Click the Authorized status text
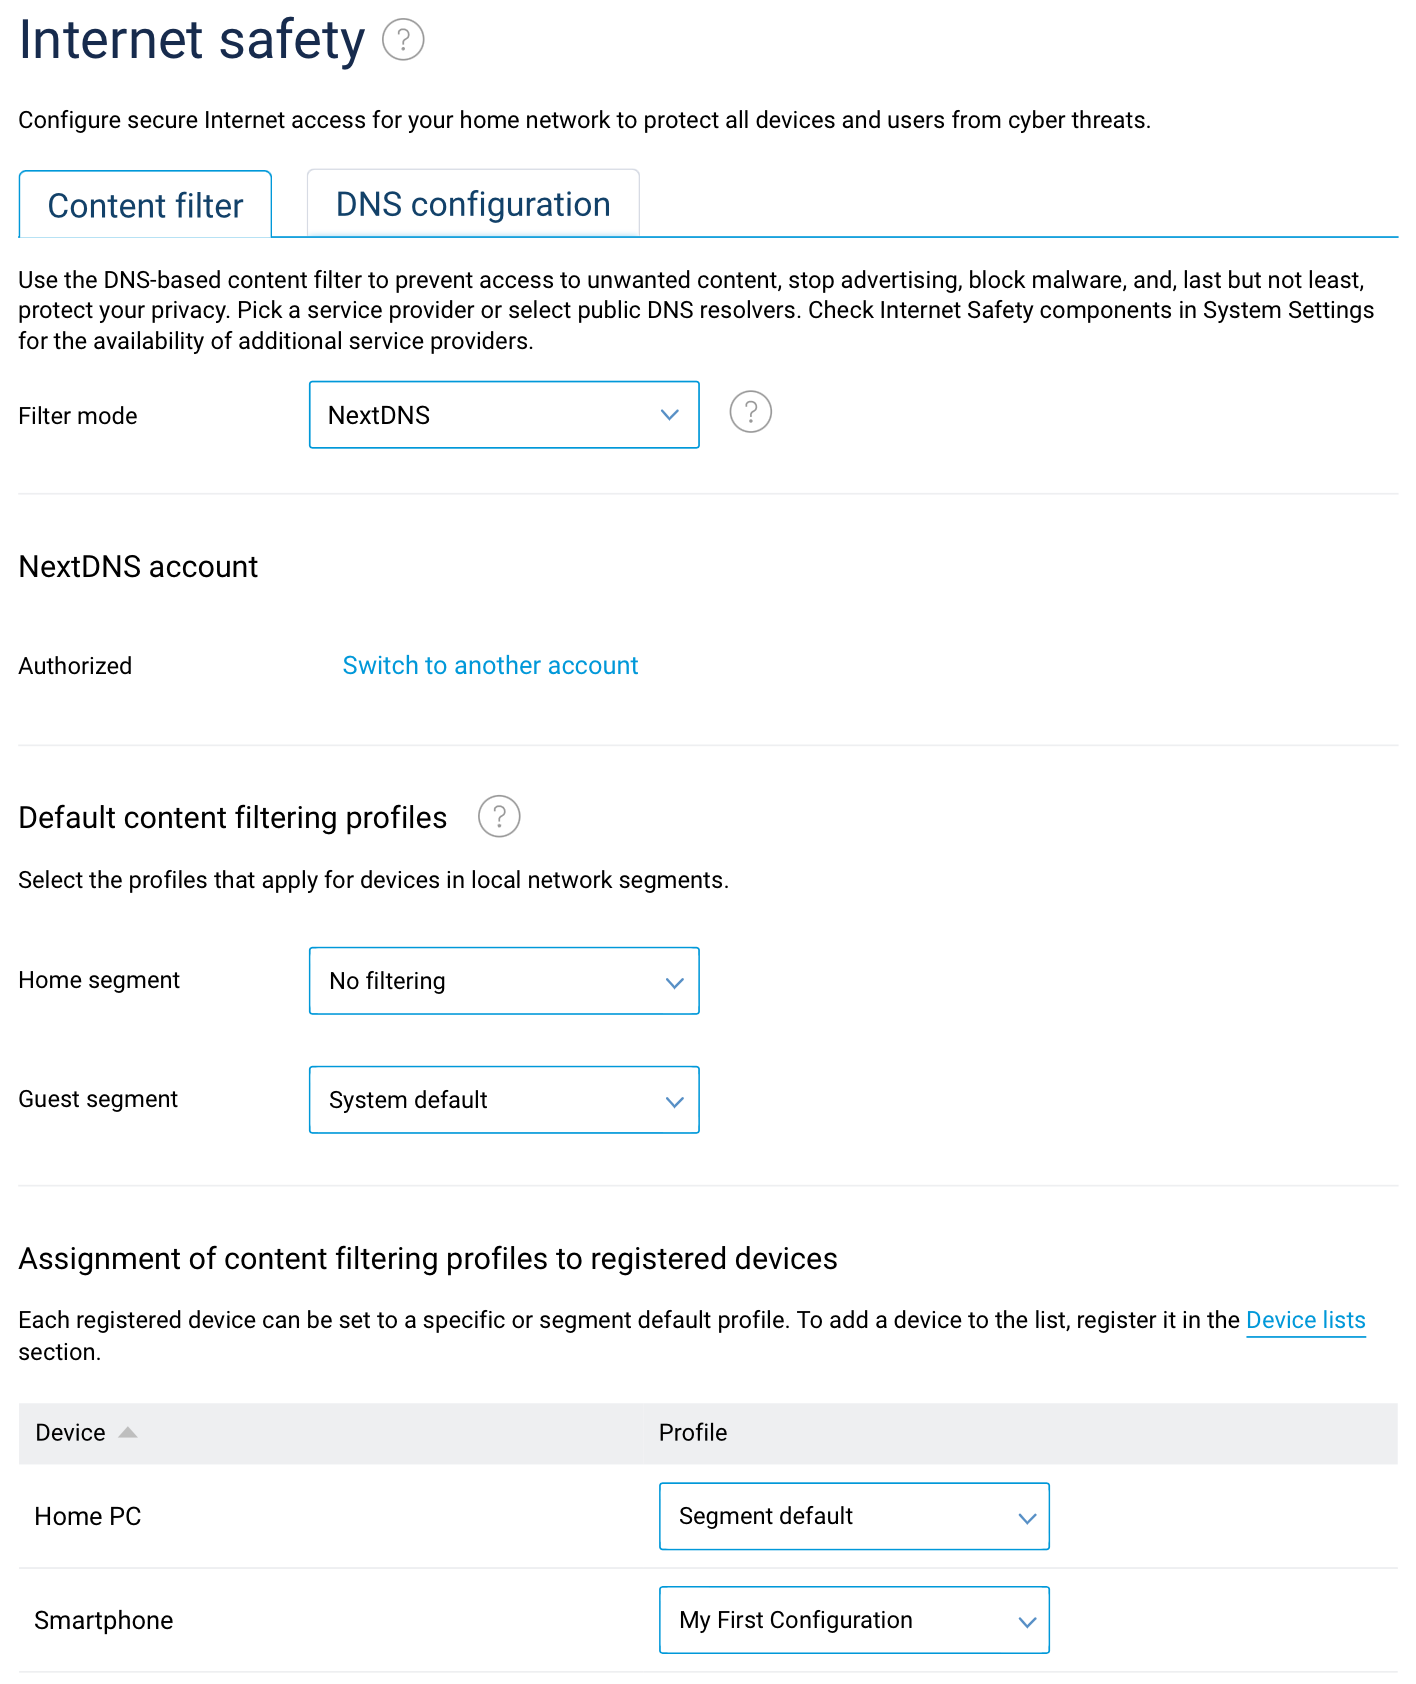This screenshot has width=1416, height=1684. pos(75,666)
